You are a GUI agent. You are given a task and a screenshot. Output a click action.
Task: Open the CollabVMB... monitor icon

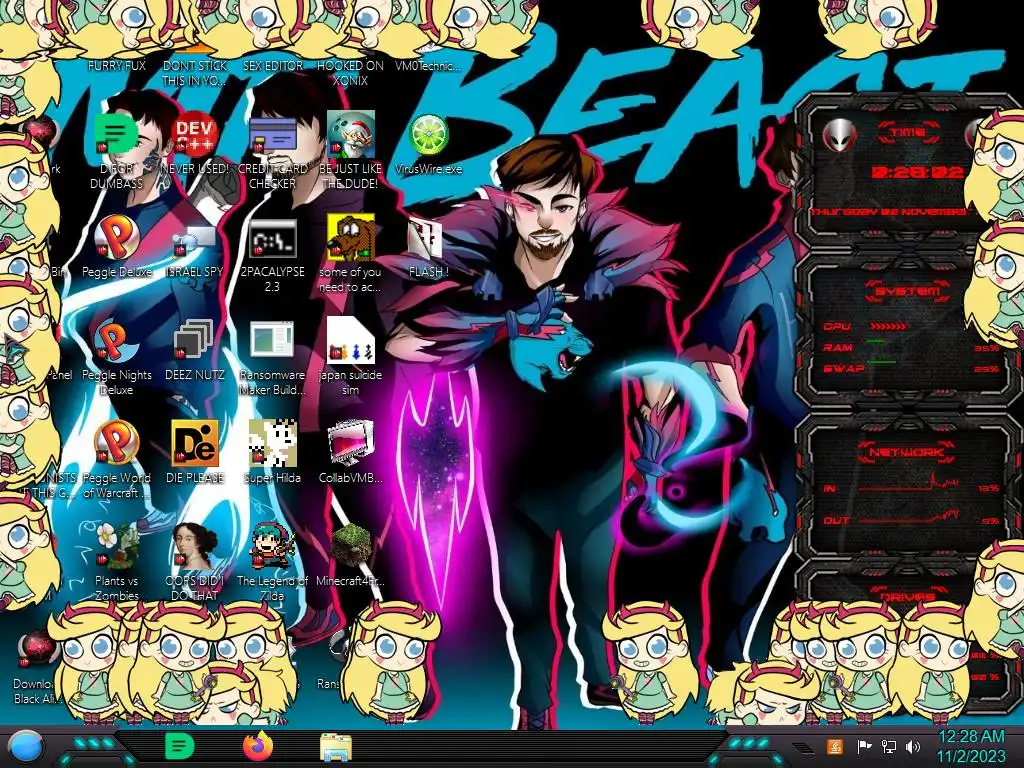click(351, 443)
